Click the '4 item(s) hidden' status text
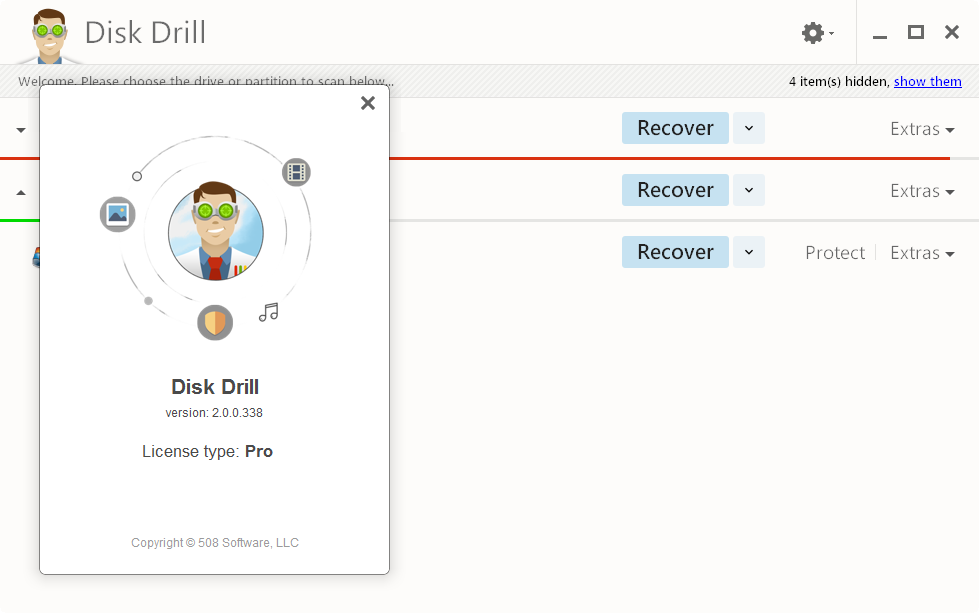The height and width of the screenshot is (613, 979). (839, 81)
